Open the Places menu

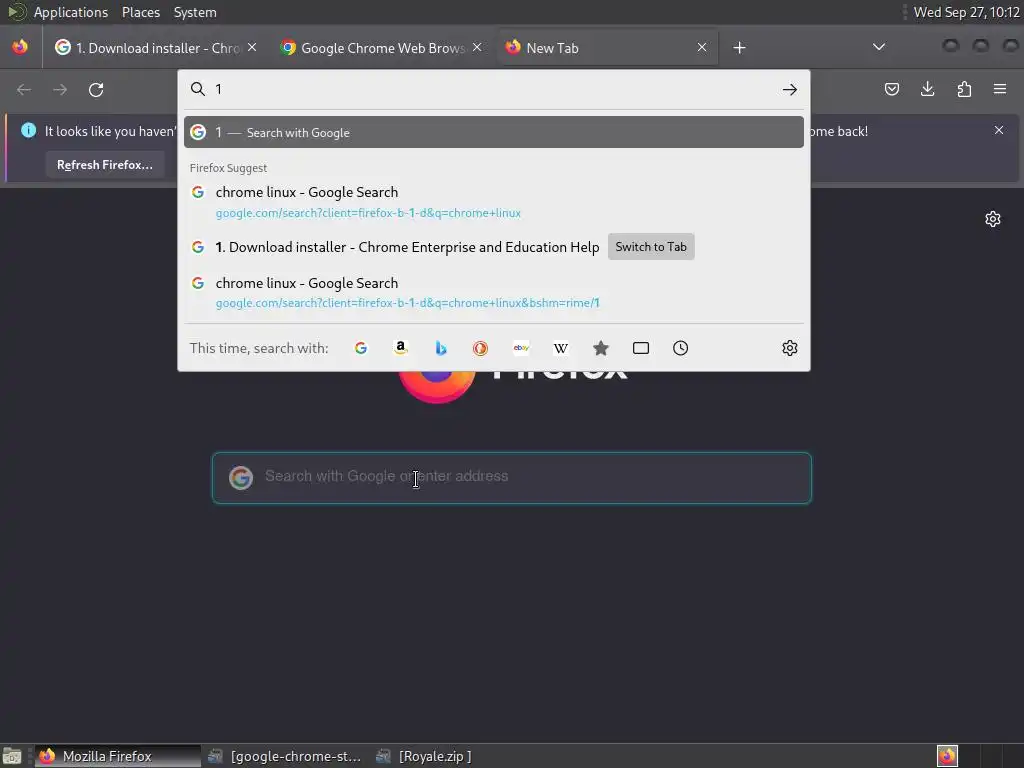pos(140,12)
